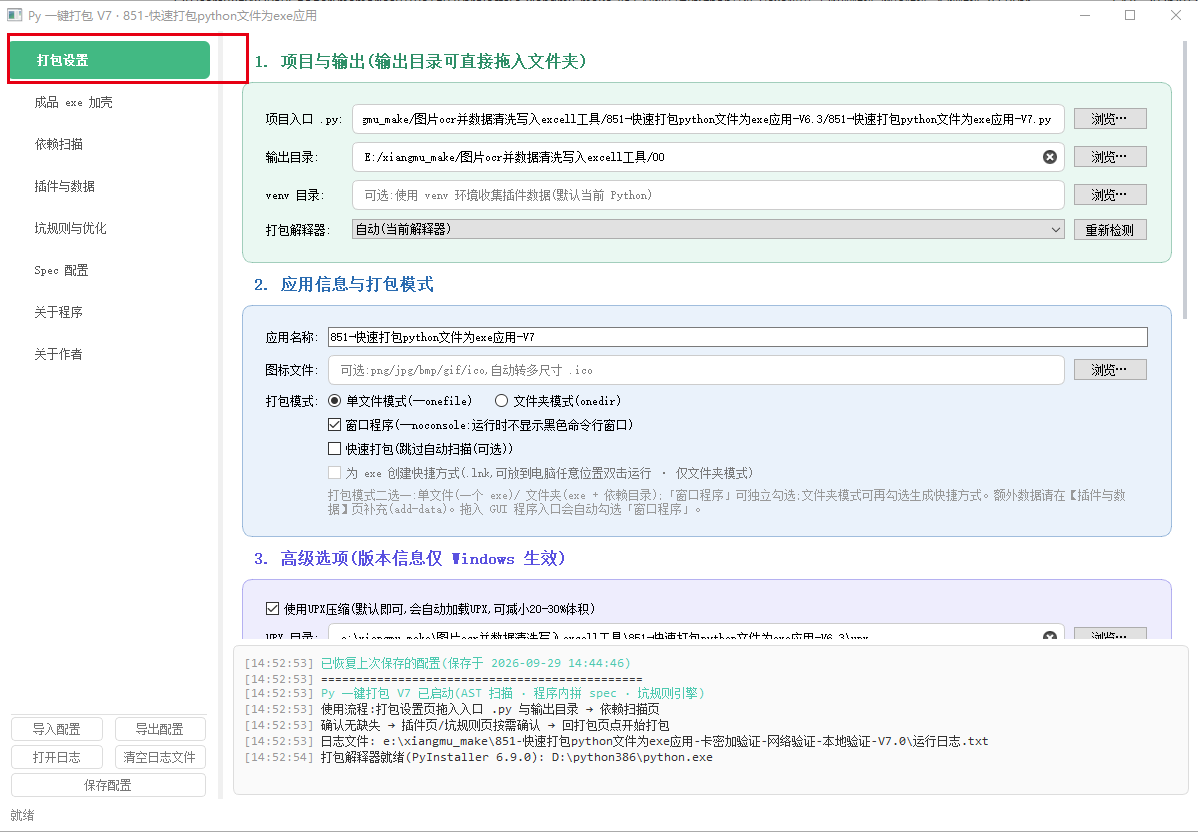Screen dimensions: 1198x832
Task: Open the 打包设置 page
Action: [x=111, y=60]
